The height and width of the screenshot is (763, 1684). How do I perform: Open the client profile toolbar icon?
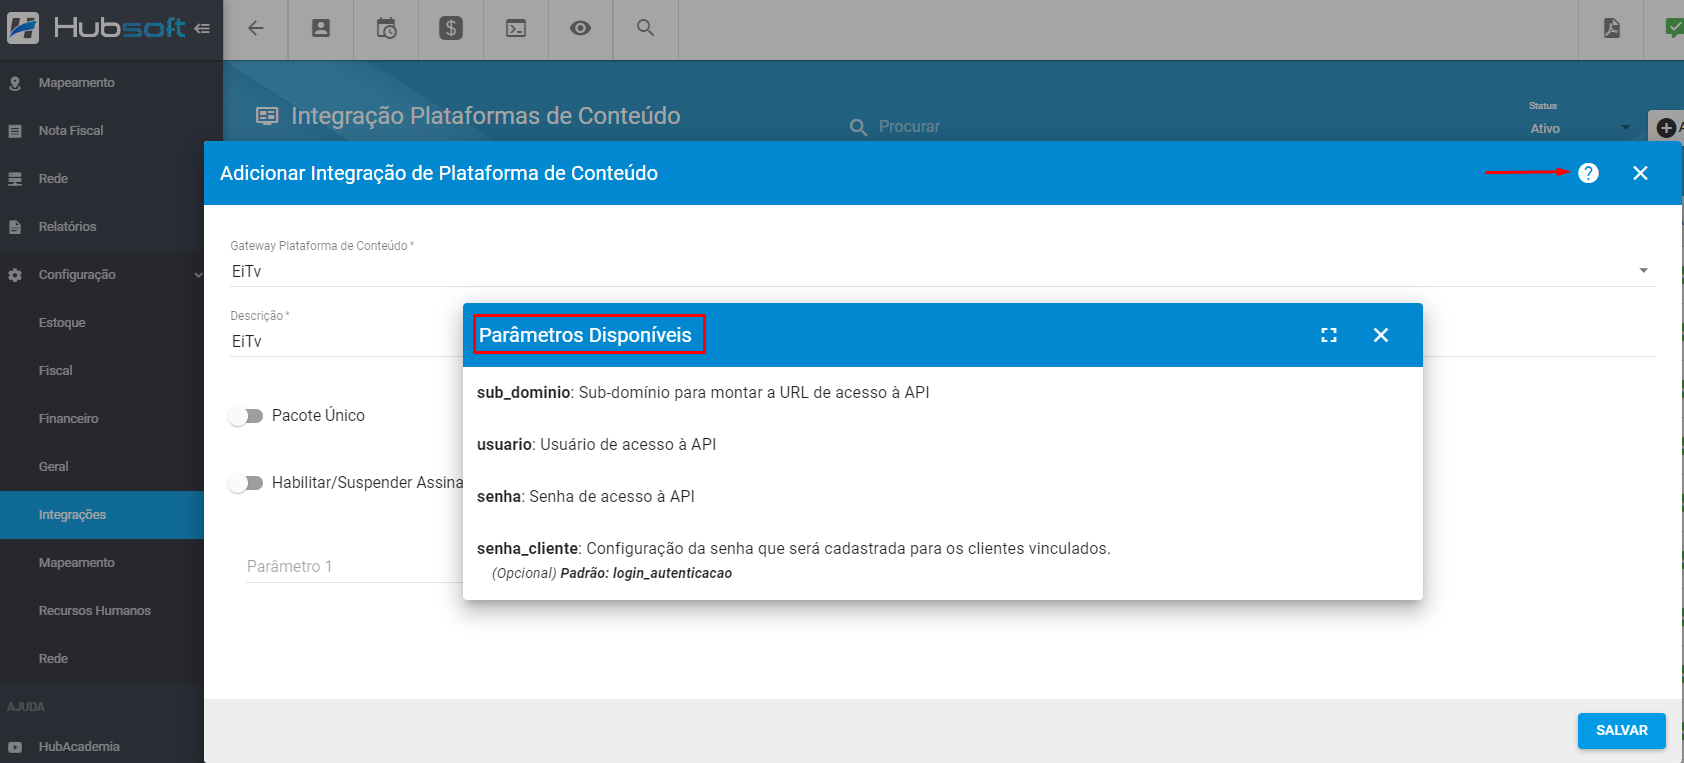pos(321,28)
